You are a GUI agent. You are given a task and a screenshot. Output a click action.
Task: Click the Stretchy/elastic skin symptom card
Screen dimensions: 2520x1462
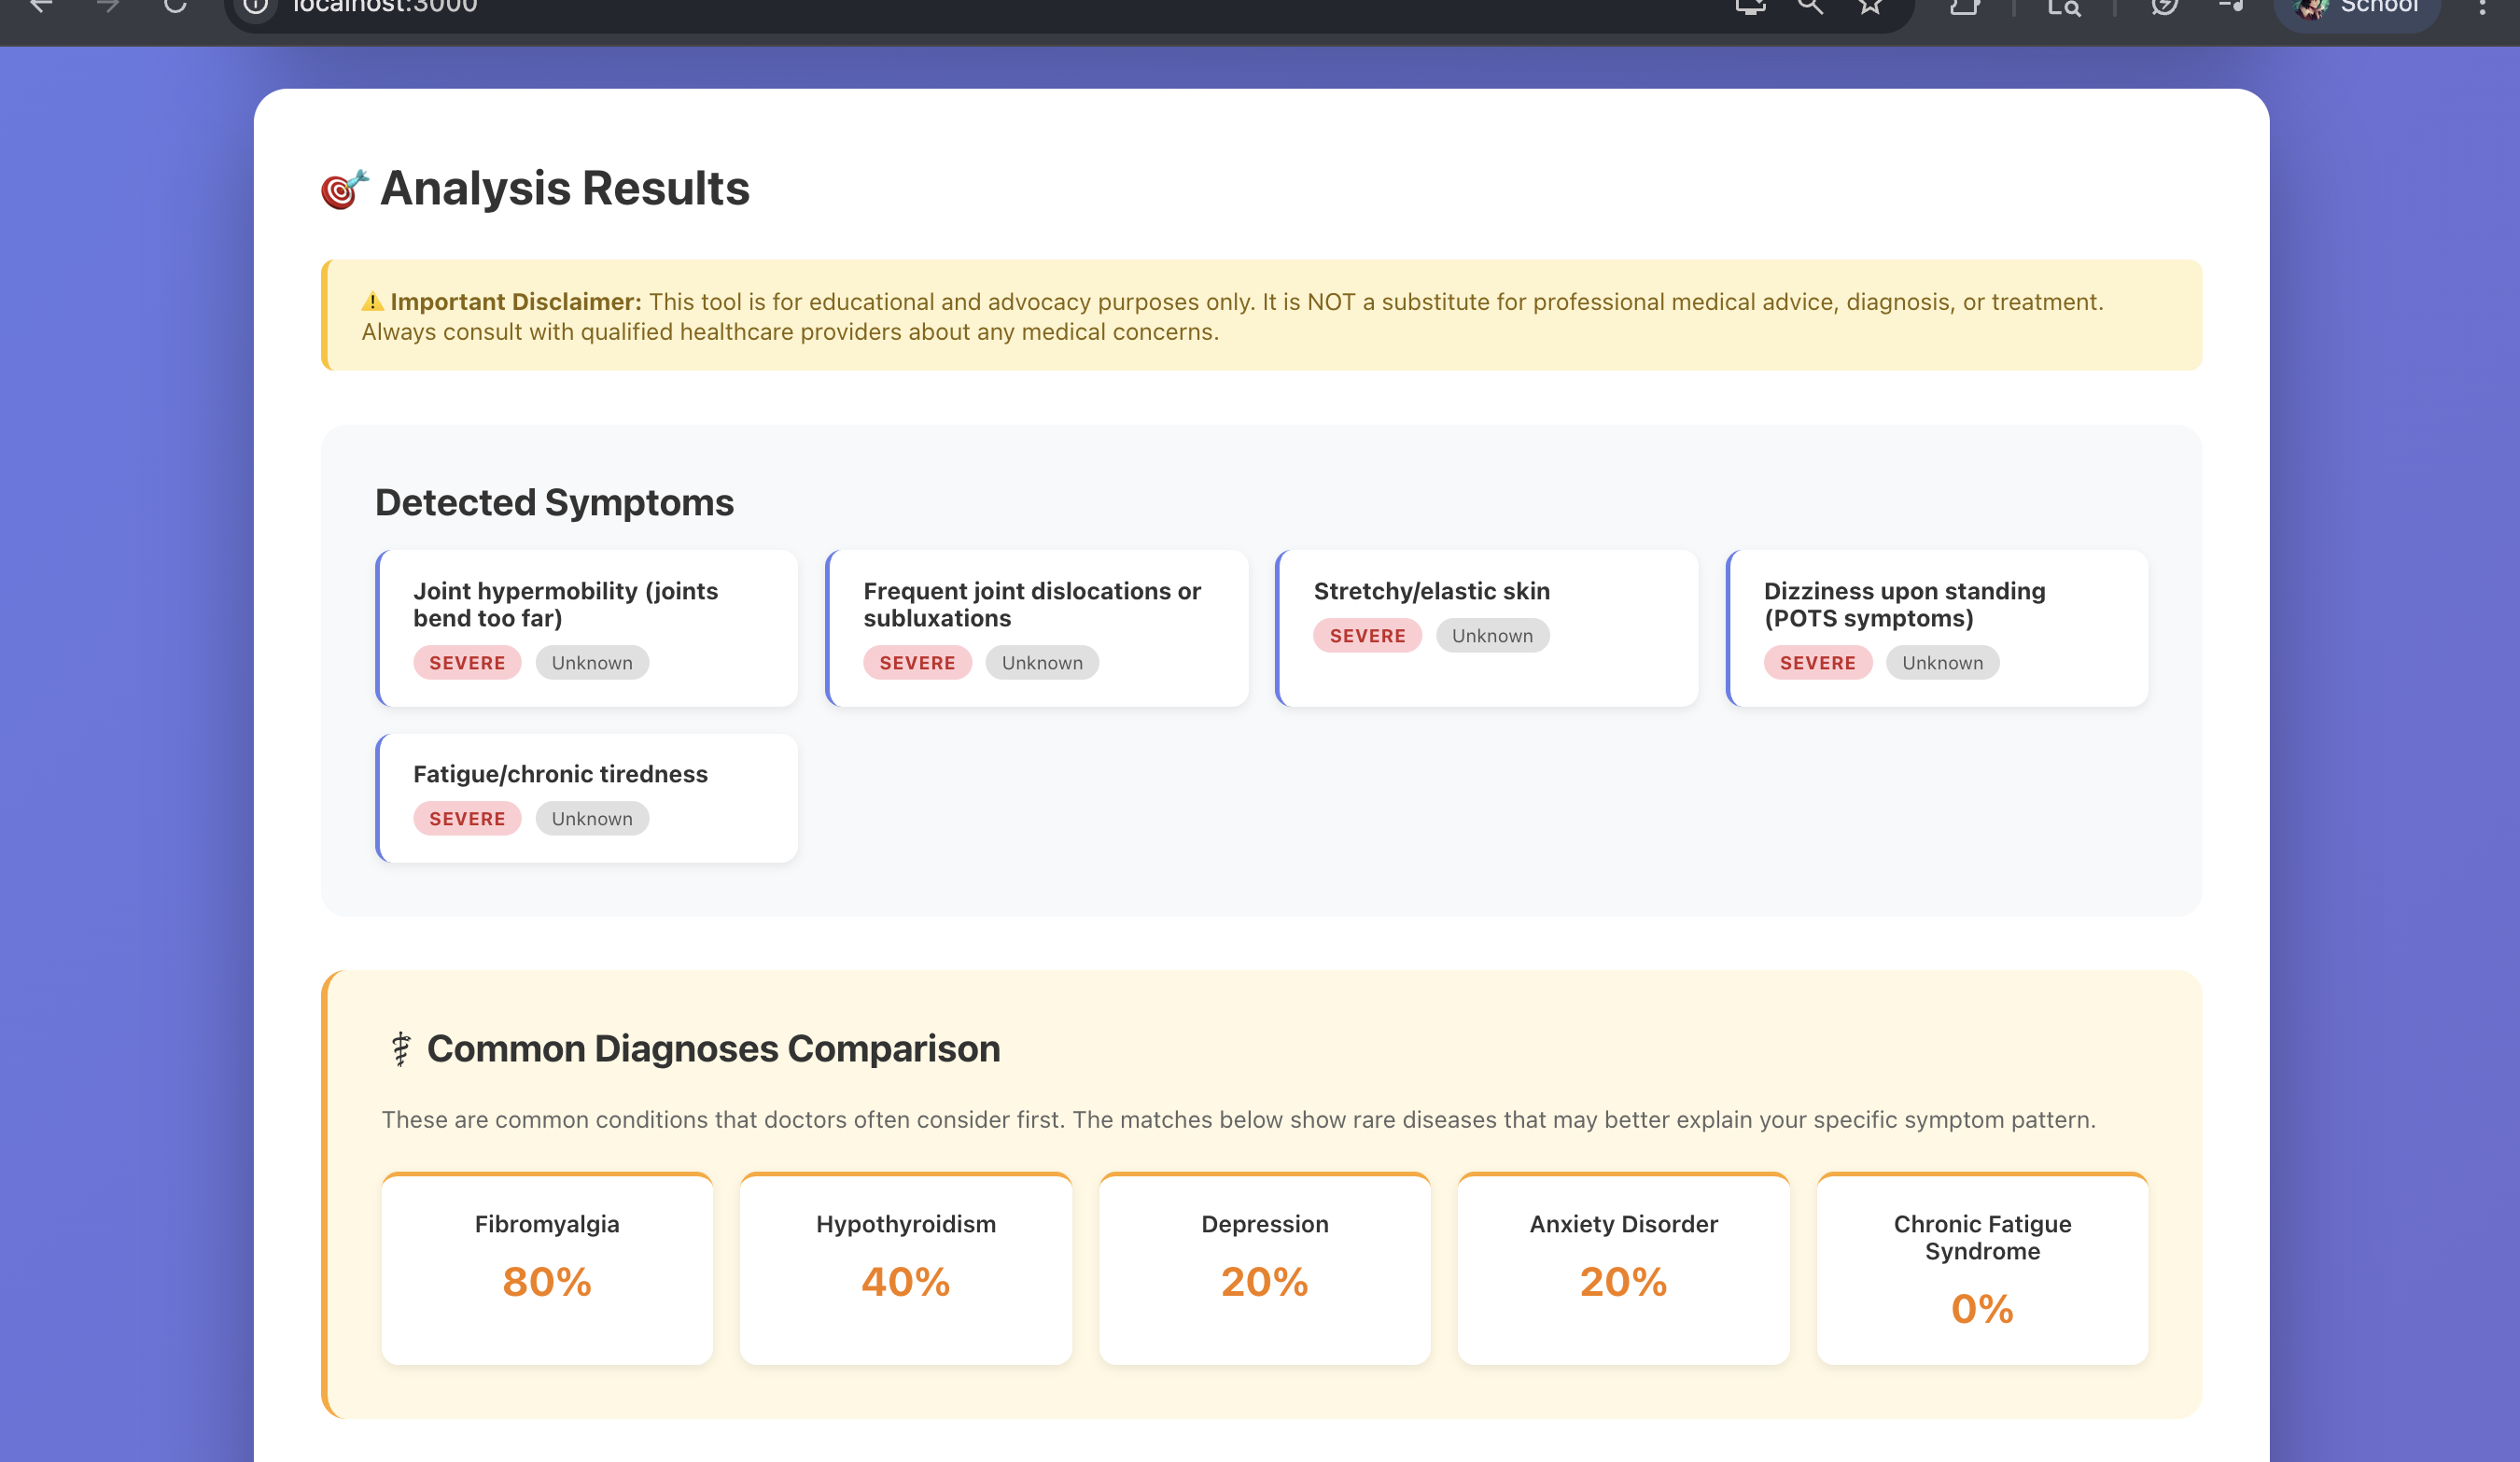pos(1487,627)
